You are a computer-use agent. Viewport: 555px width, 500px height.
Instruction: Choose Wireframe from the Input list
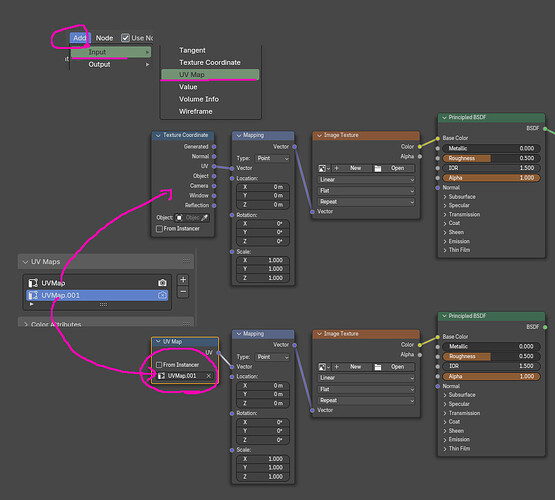click(x=195, y=111)
